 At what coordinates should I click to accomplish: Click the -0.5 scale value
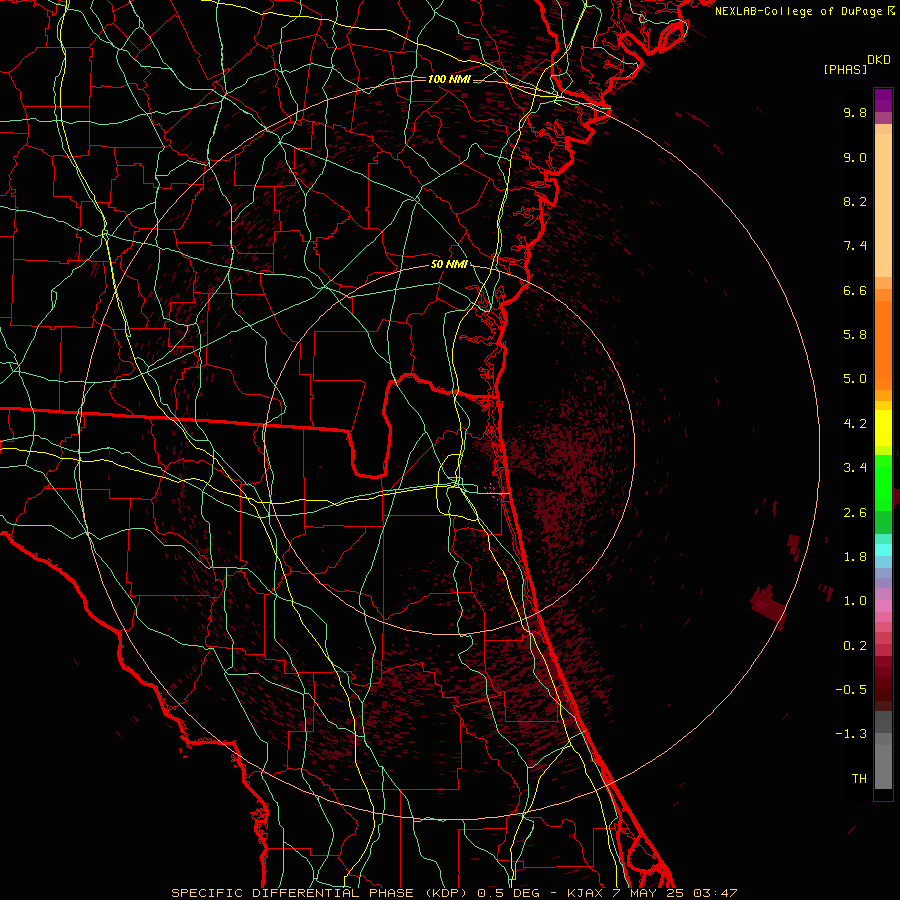[851, 690]
